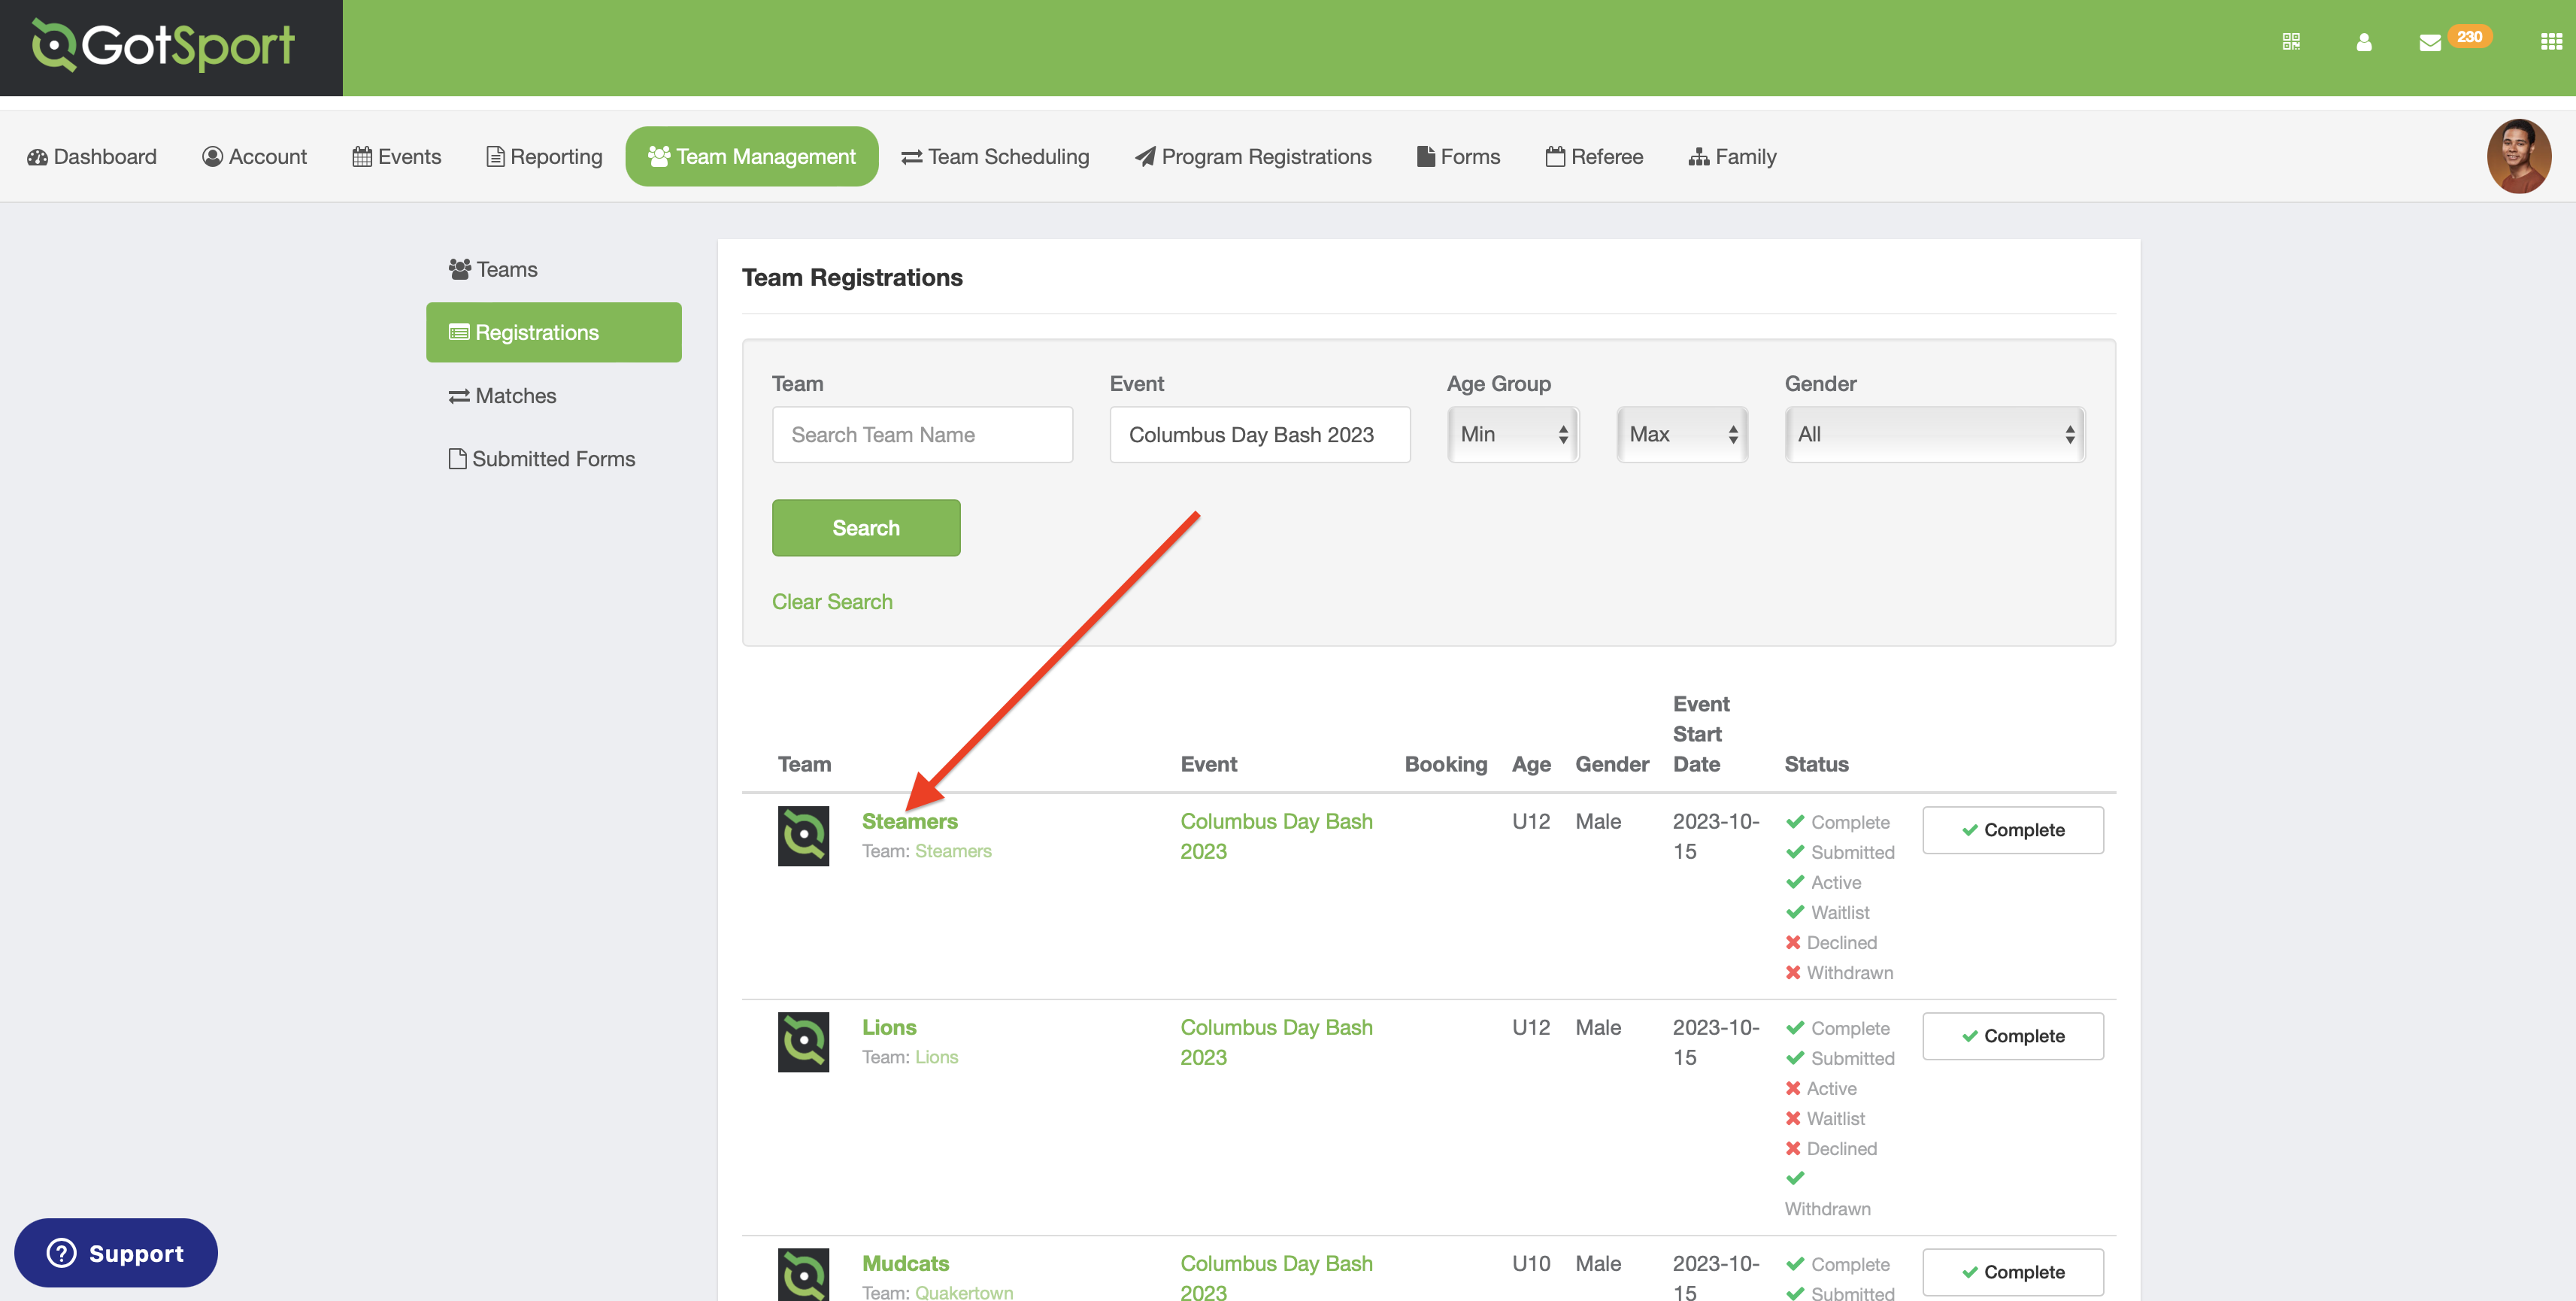Open the Referee tab
Screen dimensions: 2576x1301
pyautogui.click(x=1594, y=157)
